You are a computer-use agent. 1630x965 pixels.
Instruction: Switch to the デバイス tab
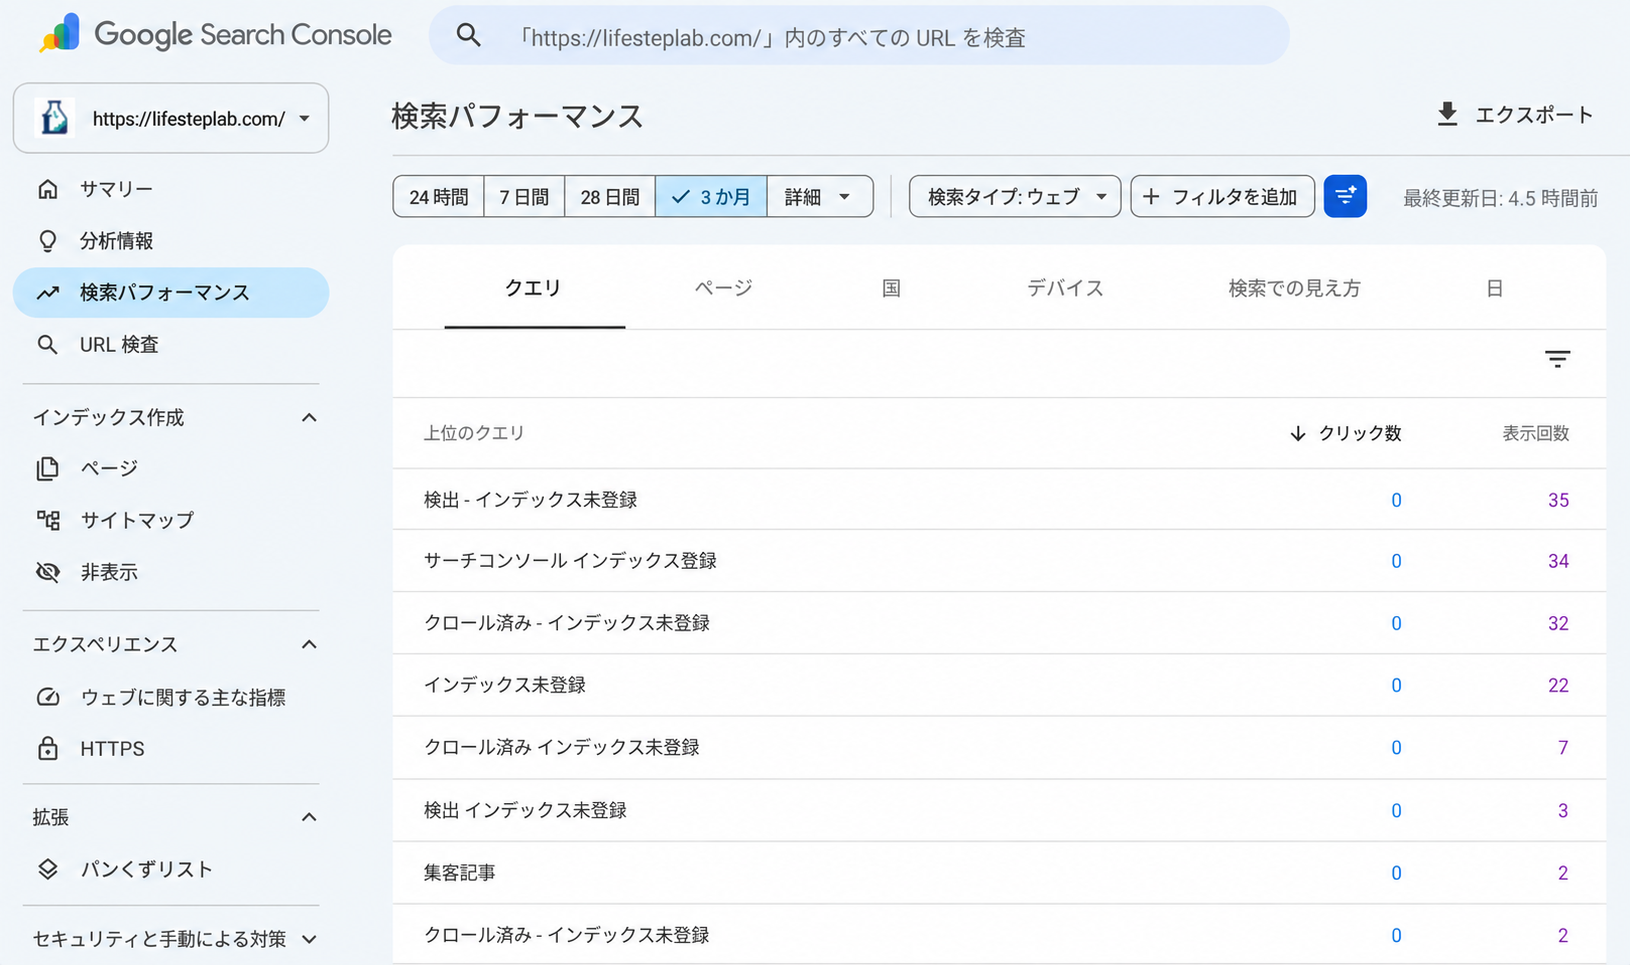click(x=1065, y=288)
